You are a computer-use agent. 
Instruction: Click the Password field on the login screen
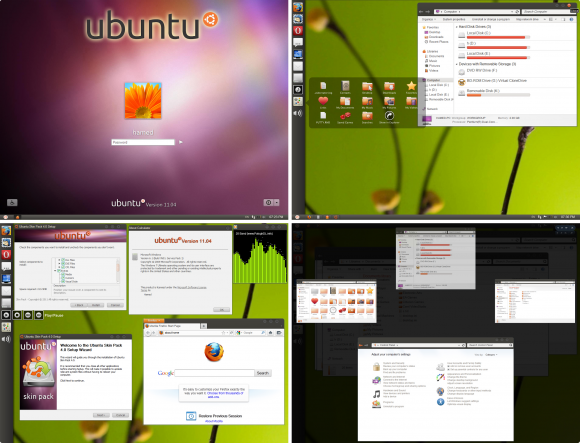143,142
